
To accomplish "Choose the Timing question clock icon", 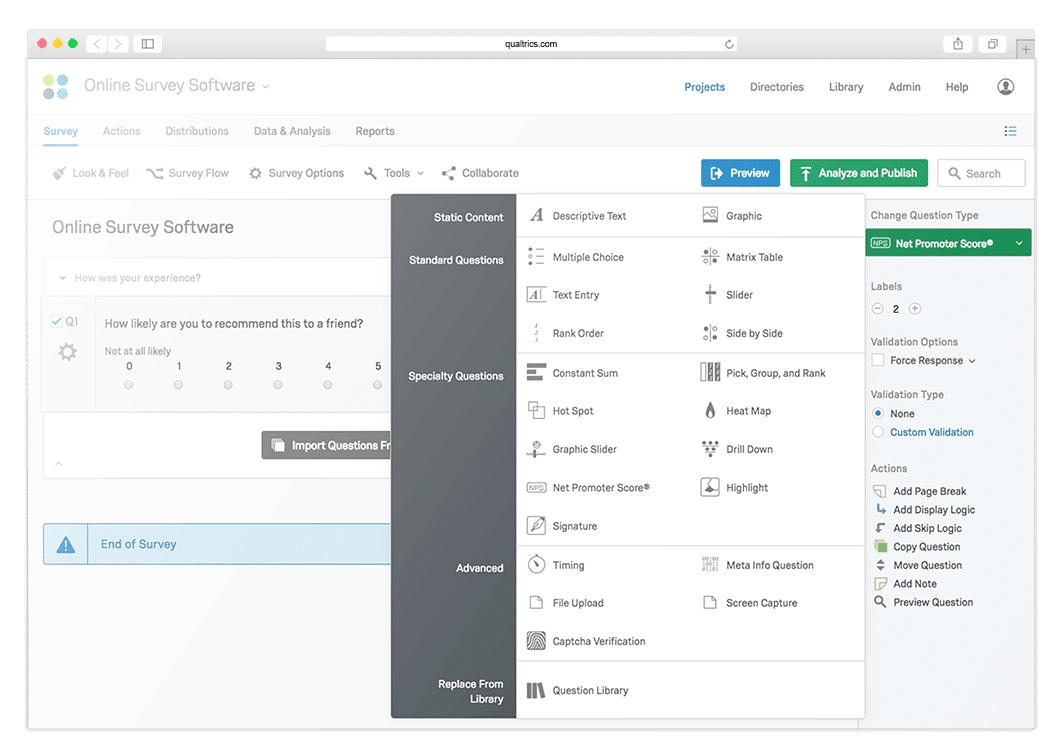I will [x=536, y=565].
